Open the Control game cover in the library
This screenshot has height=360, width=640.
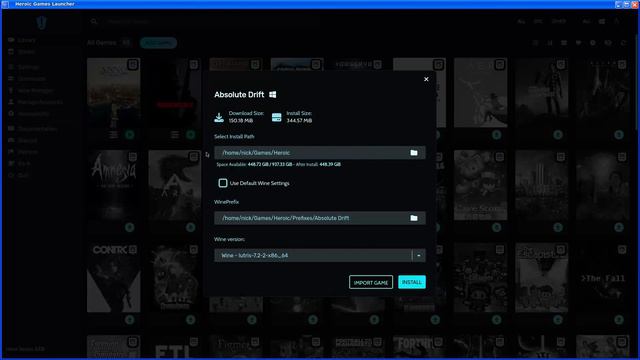click(x=113, y=278)
